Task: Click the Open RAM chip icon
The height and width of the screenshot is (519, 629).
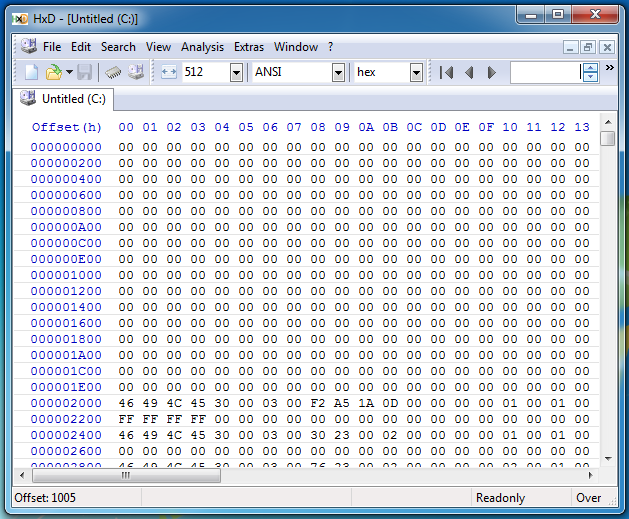Action: 113,72
